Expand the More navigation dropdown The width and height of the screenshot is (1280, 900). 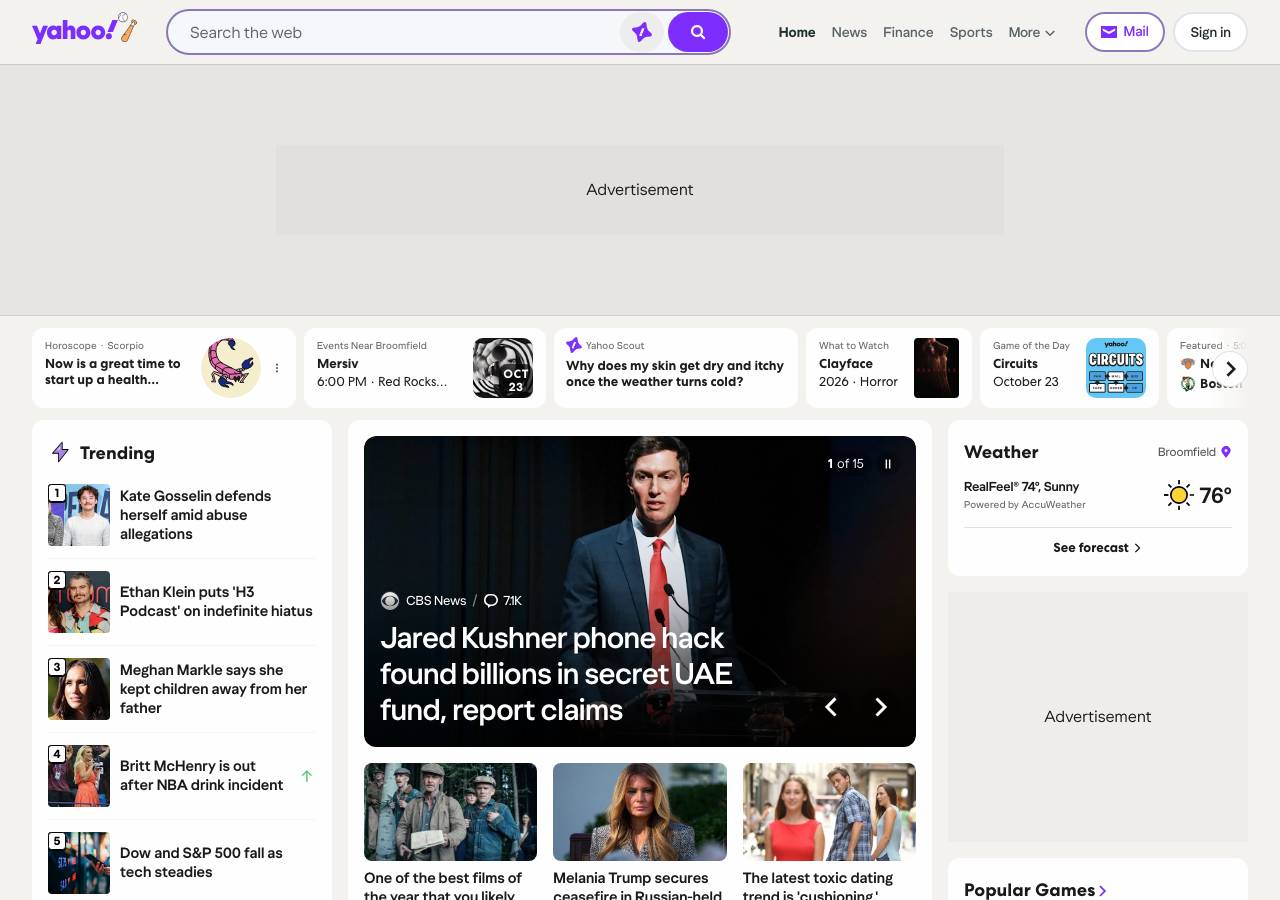coord(1032,32)
